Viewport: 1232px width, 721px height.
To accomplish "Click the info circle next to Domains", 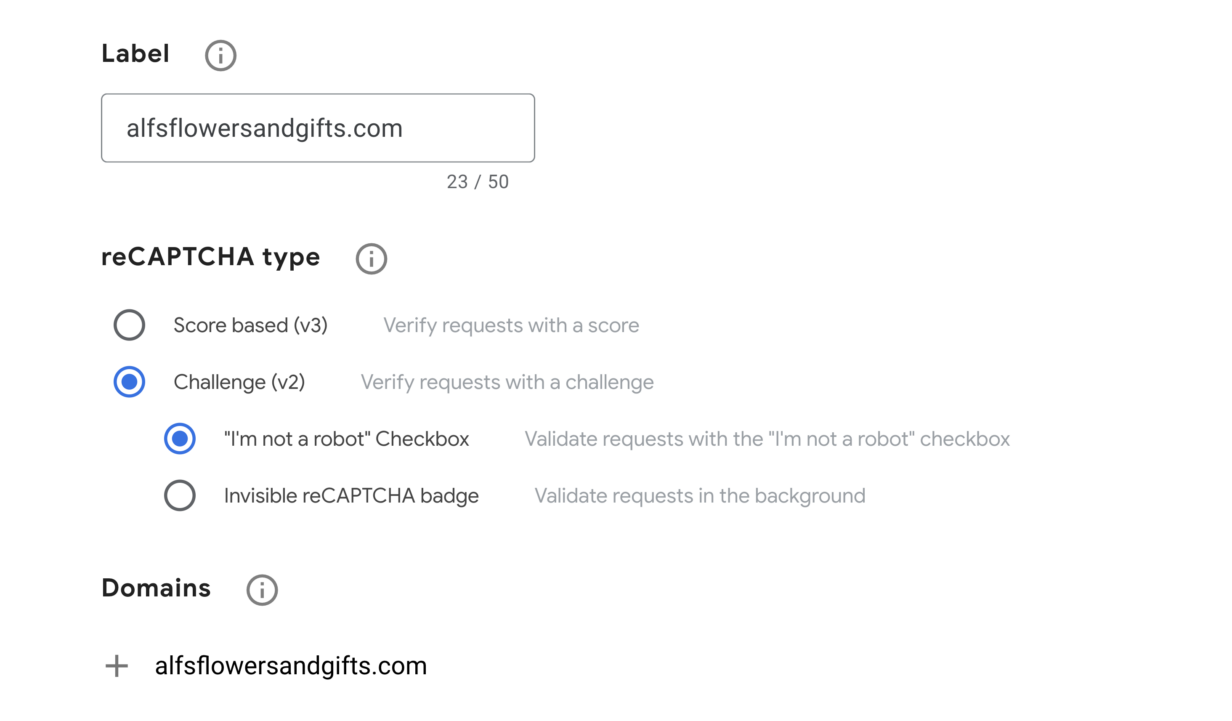I will tap(262, 590).
